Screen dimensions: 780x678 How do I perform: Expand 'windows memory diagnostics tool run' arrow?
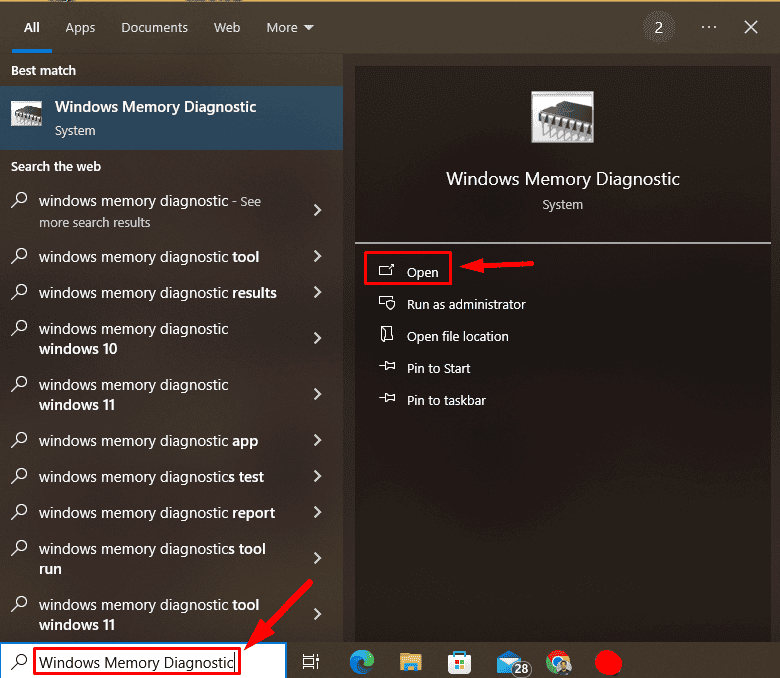point(317,558)
